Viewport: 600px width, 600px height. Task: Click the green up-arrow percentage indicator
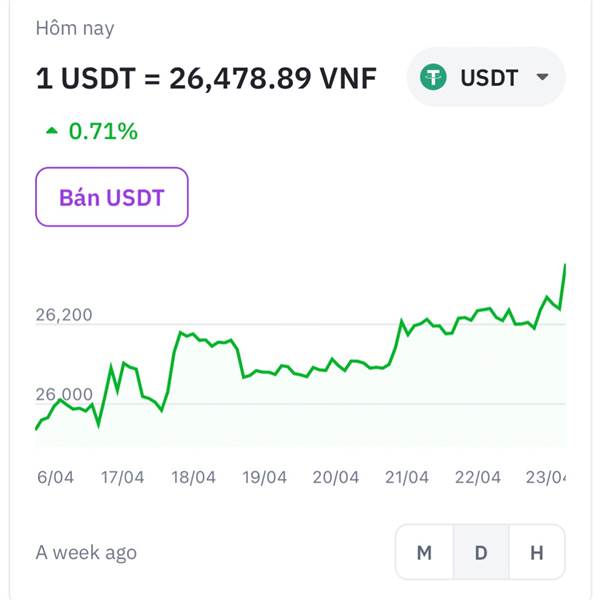[x=52, y=131]
